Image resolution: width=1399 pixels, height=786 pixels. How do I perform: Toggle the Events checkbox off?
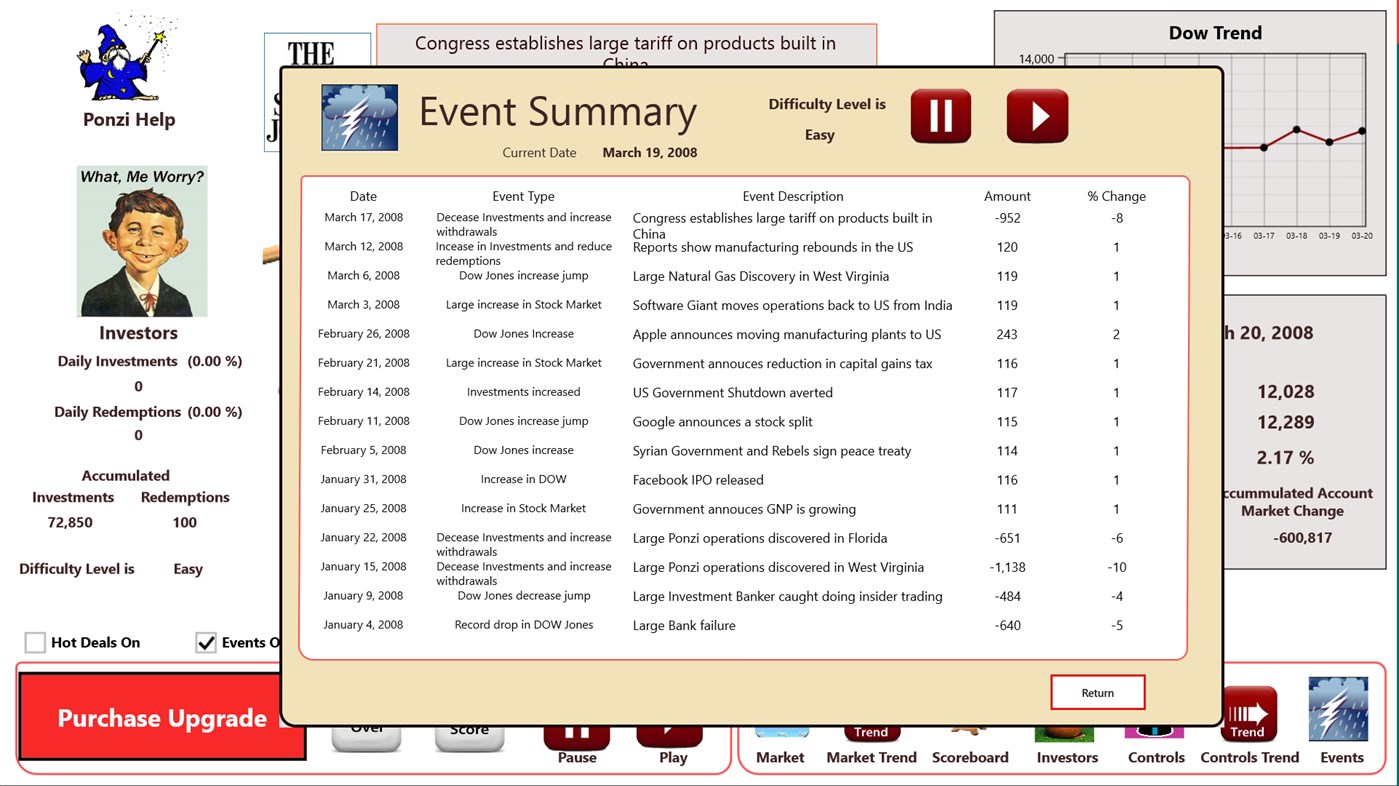206,642
